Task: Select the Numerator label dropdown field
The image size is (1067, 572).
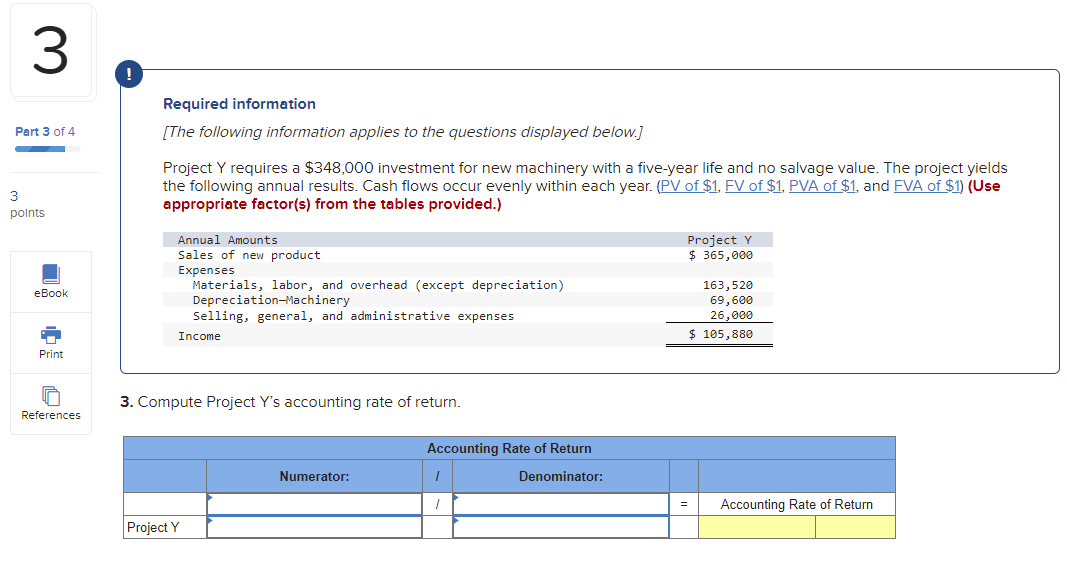Action: (314, 504)
